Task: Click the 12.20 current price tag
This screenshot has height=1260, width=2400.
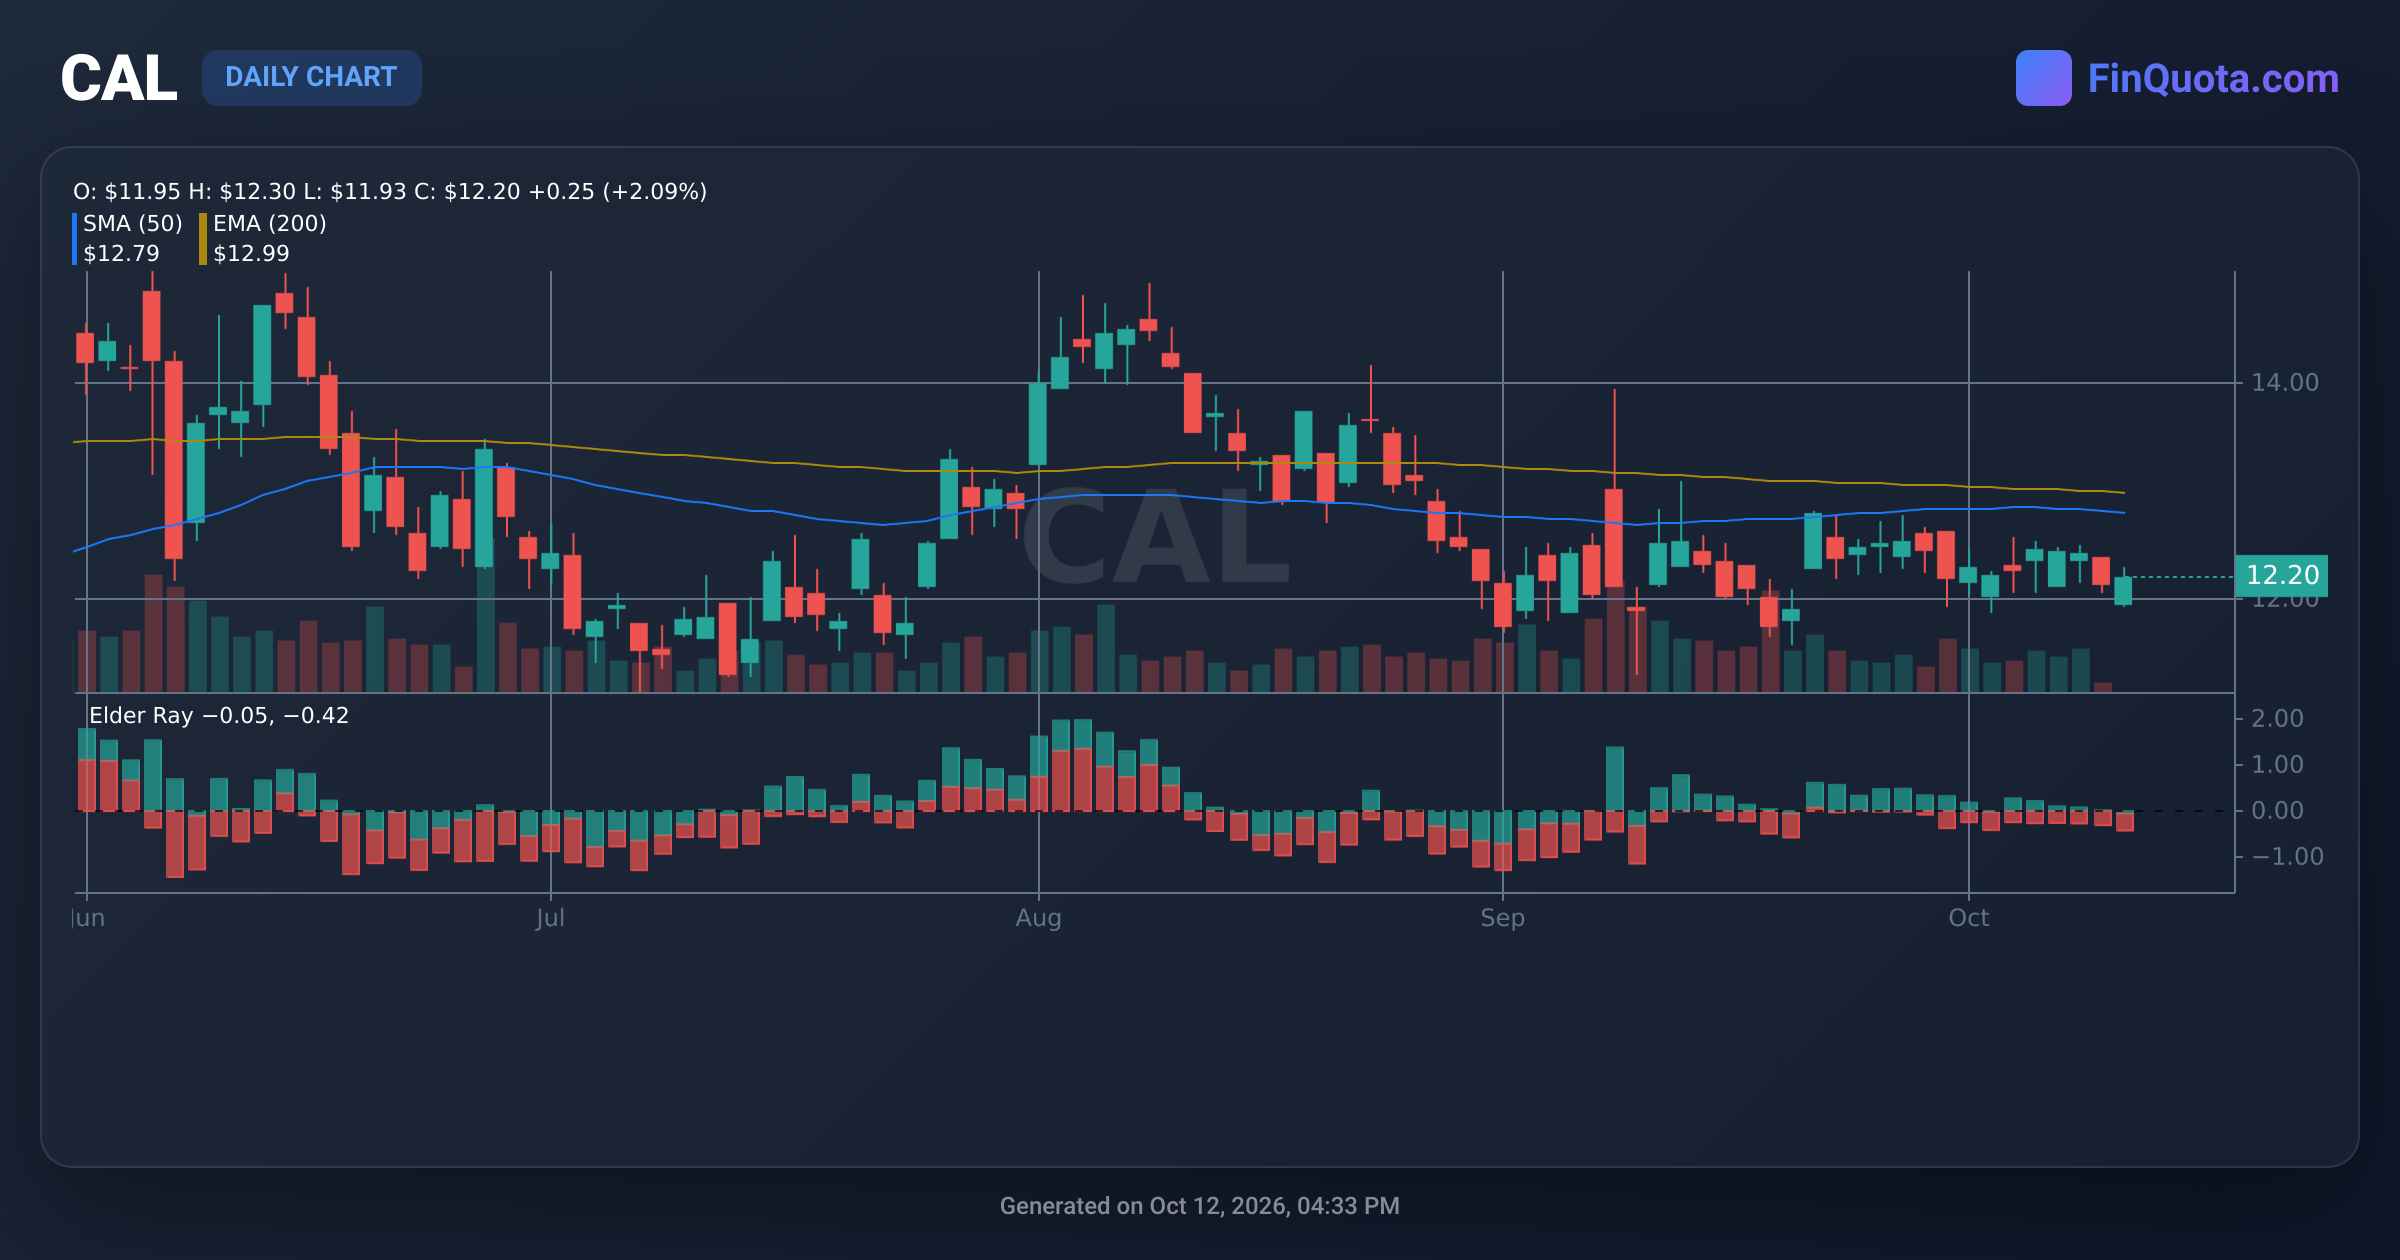Action: [x=2281, y=575]
